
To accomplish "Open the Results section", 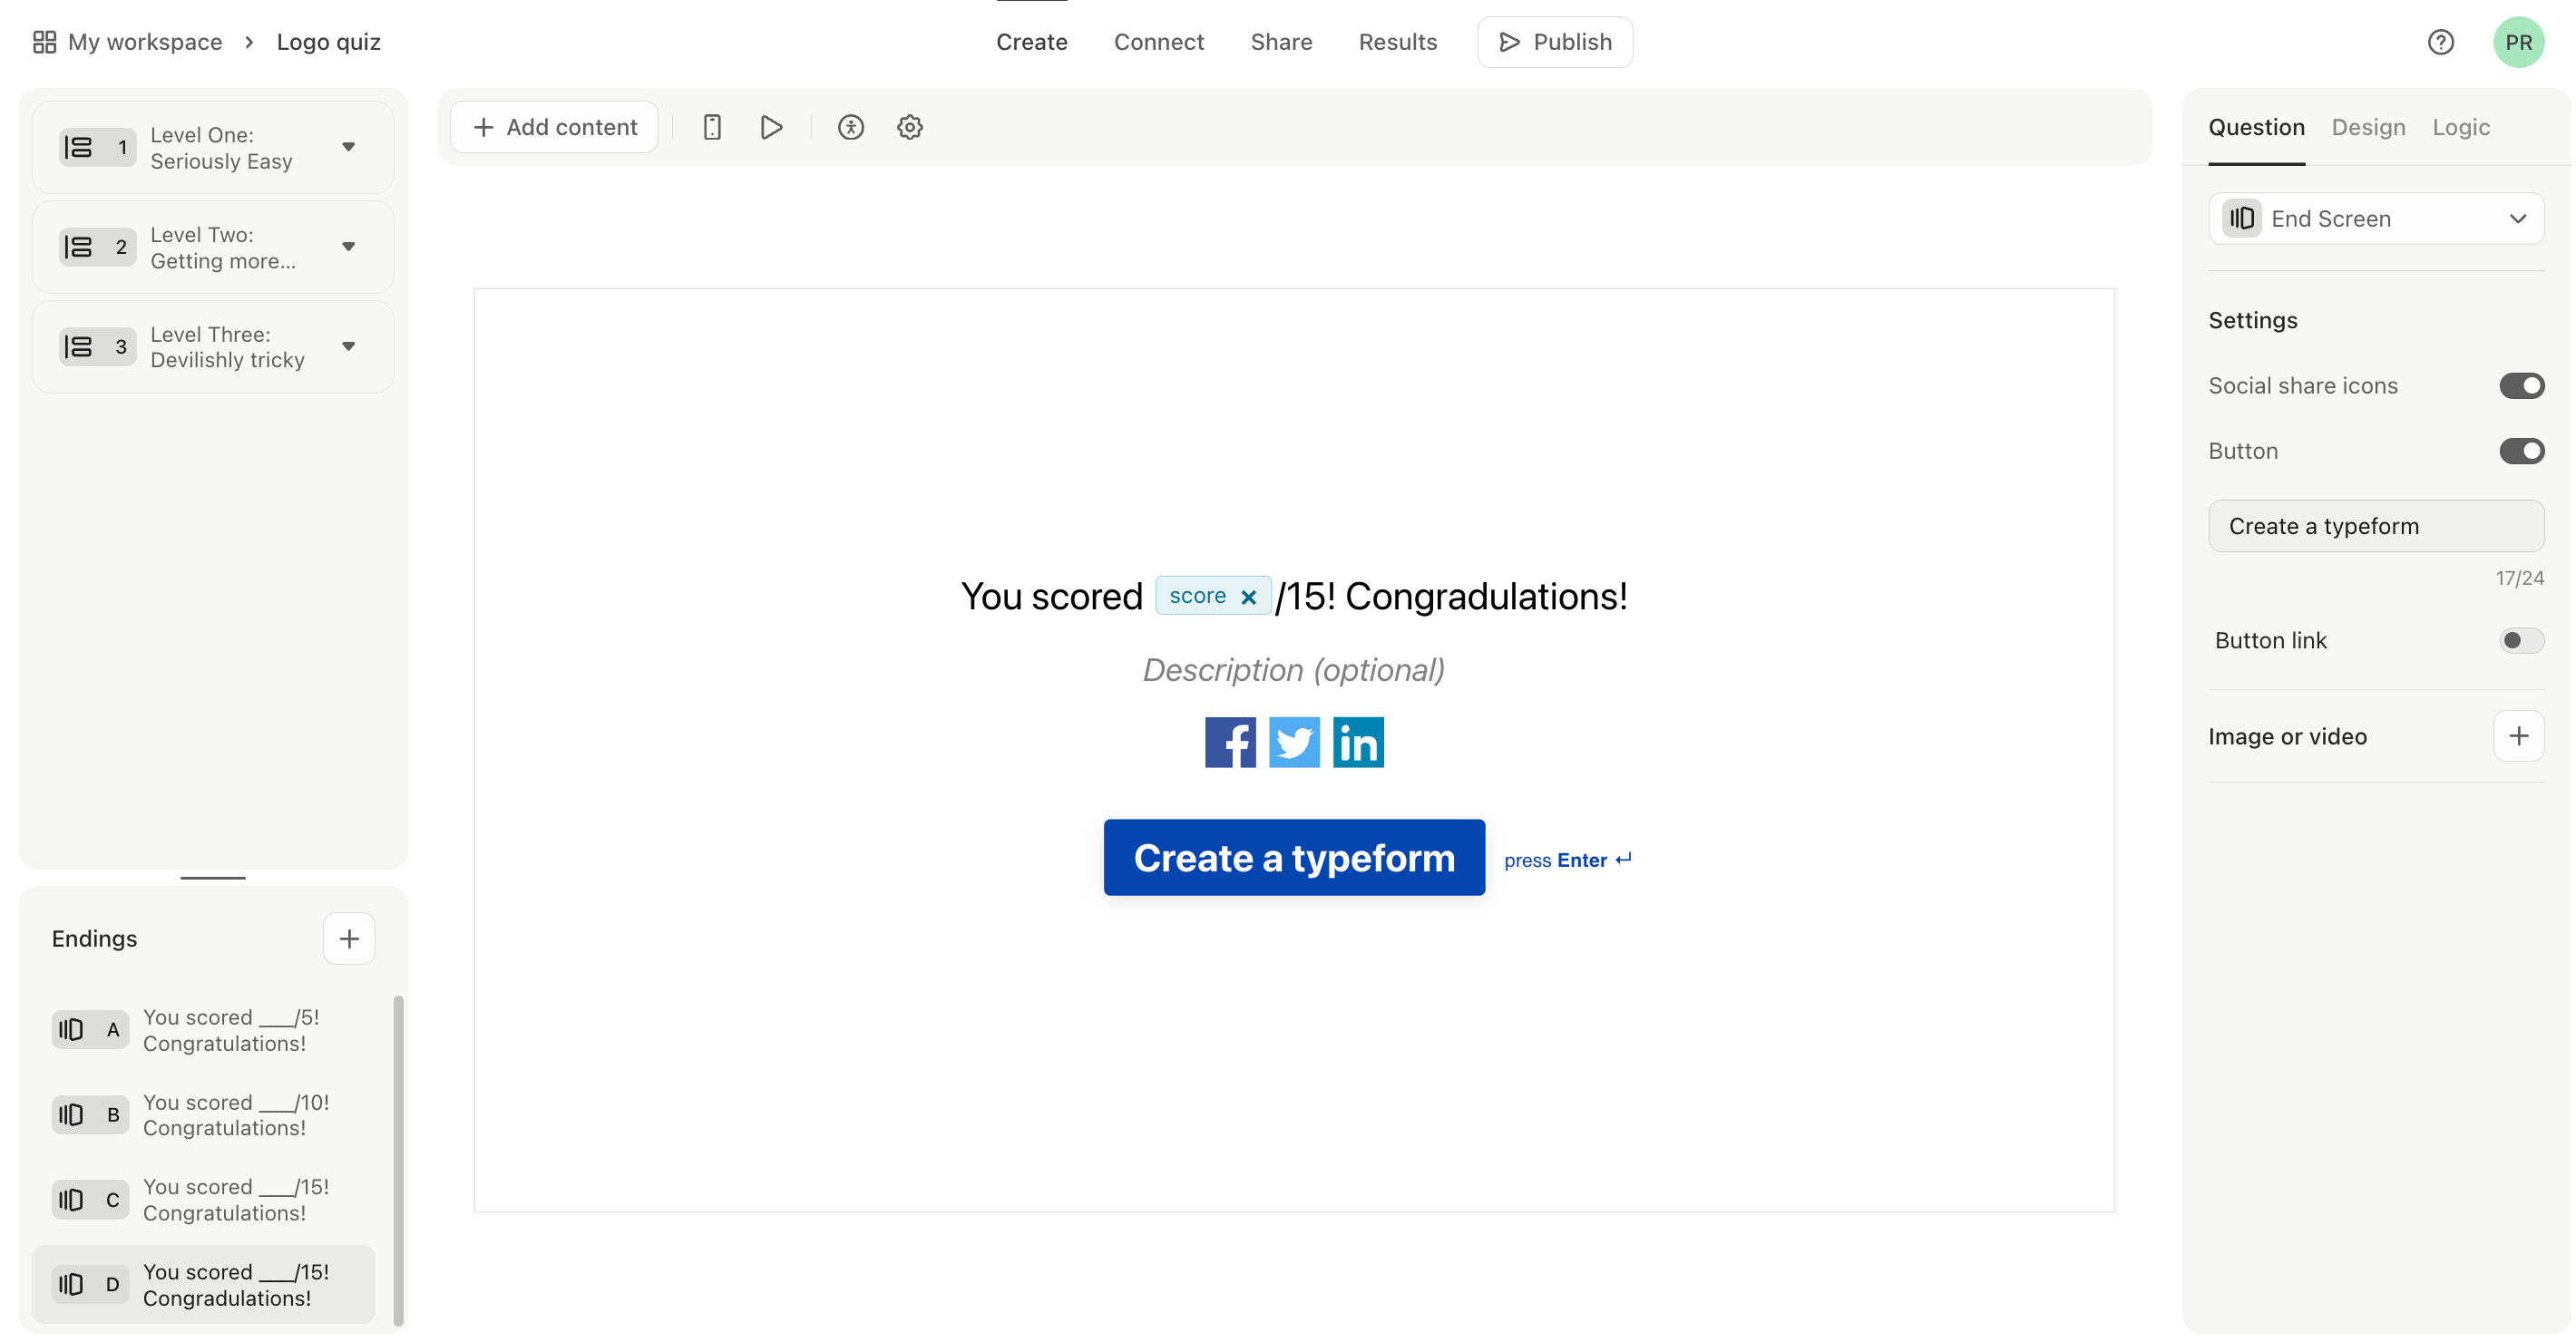I will [x=1397, y=42].
